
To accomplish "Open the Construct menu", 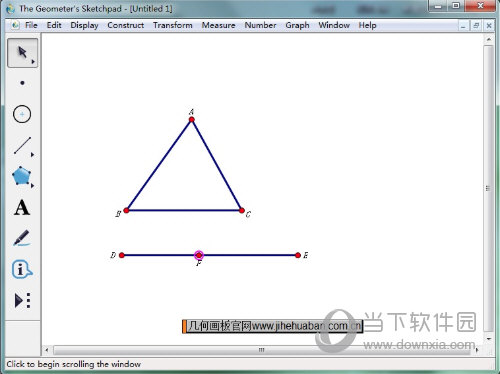I will [126, 25].
